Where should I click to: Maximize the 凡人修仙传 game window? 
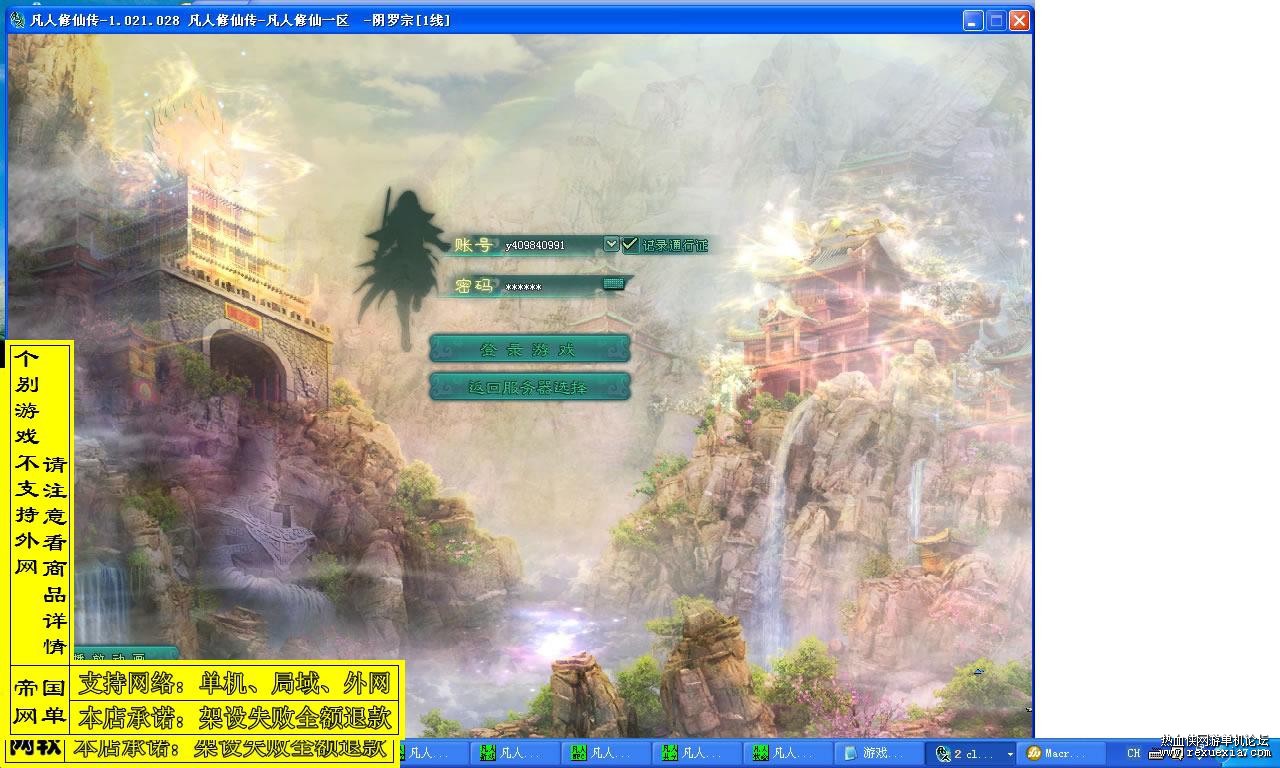click(996, 20)
